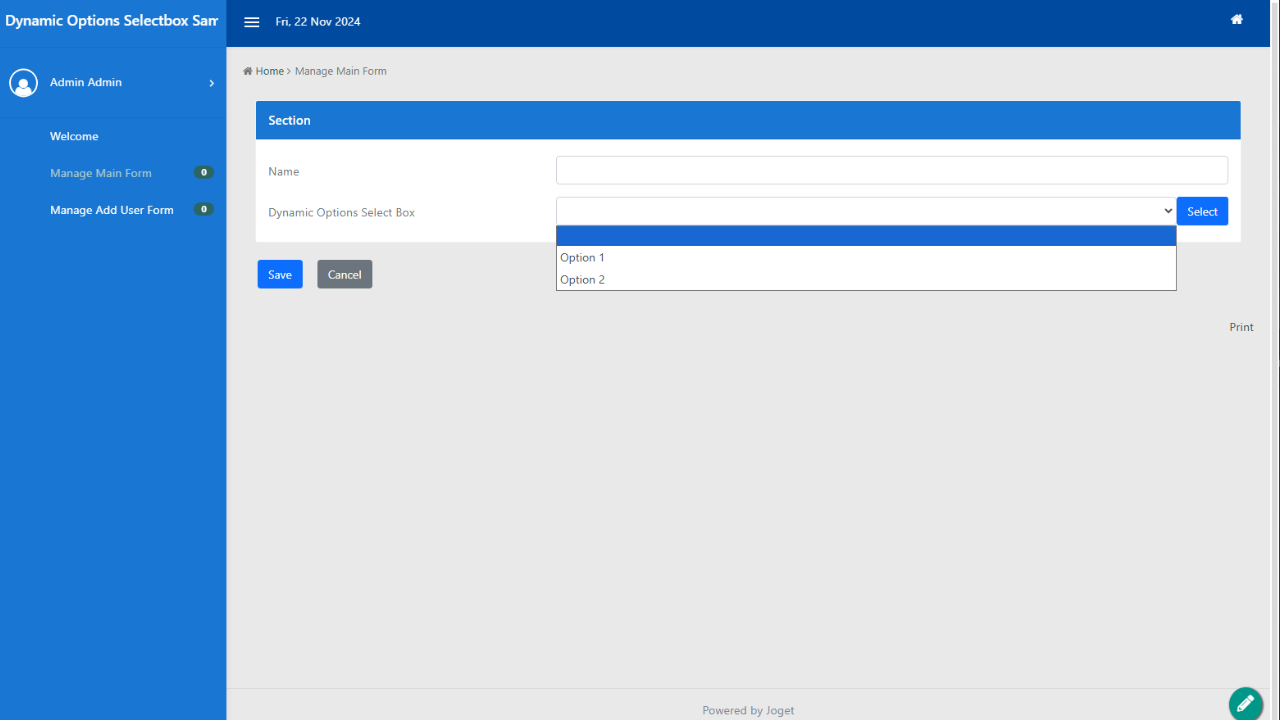Choose Option 2 from the dropdown list
This screenshot has height=720, width=1280.
point(582,280)
